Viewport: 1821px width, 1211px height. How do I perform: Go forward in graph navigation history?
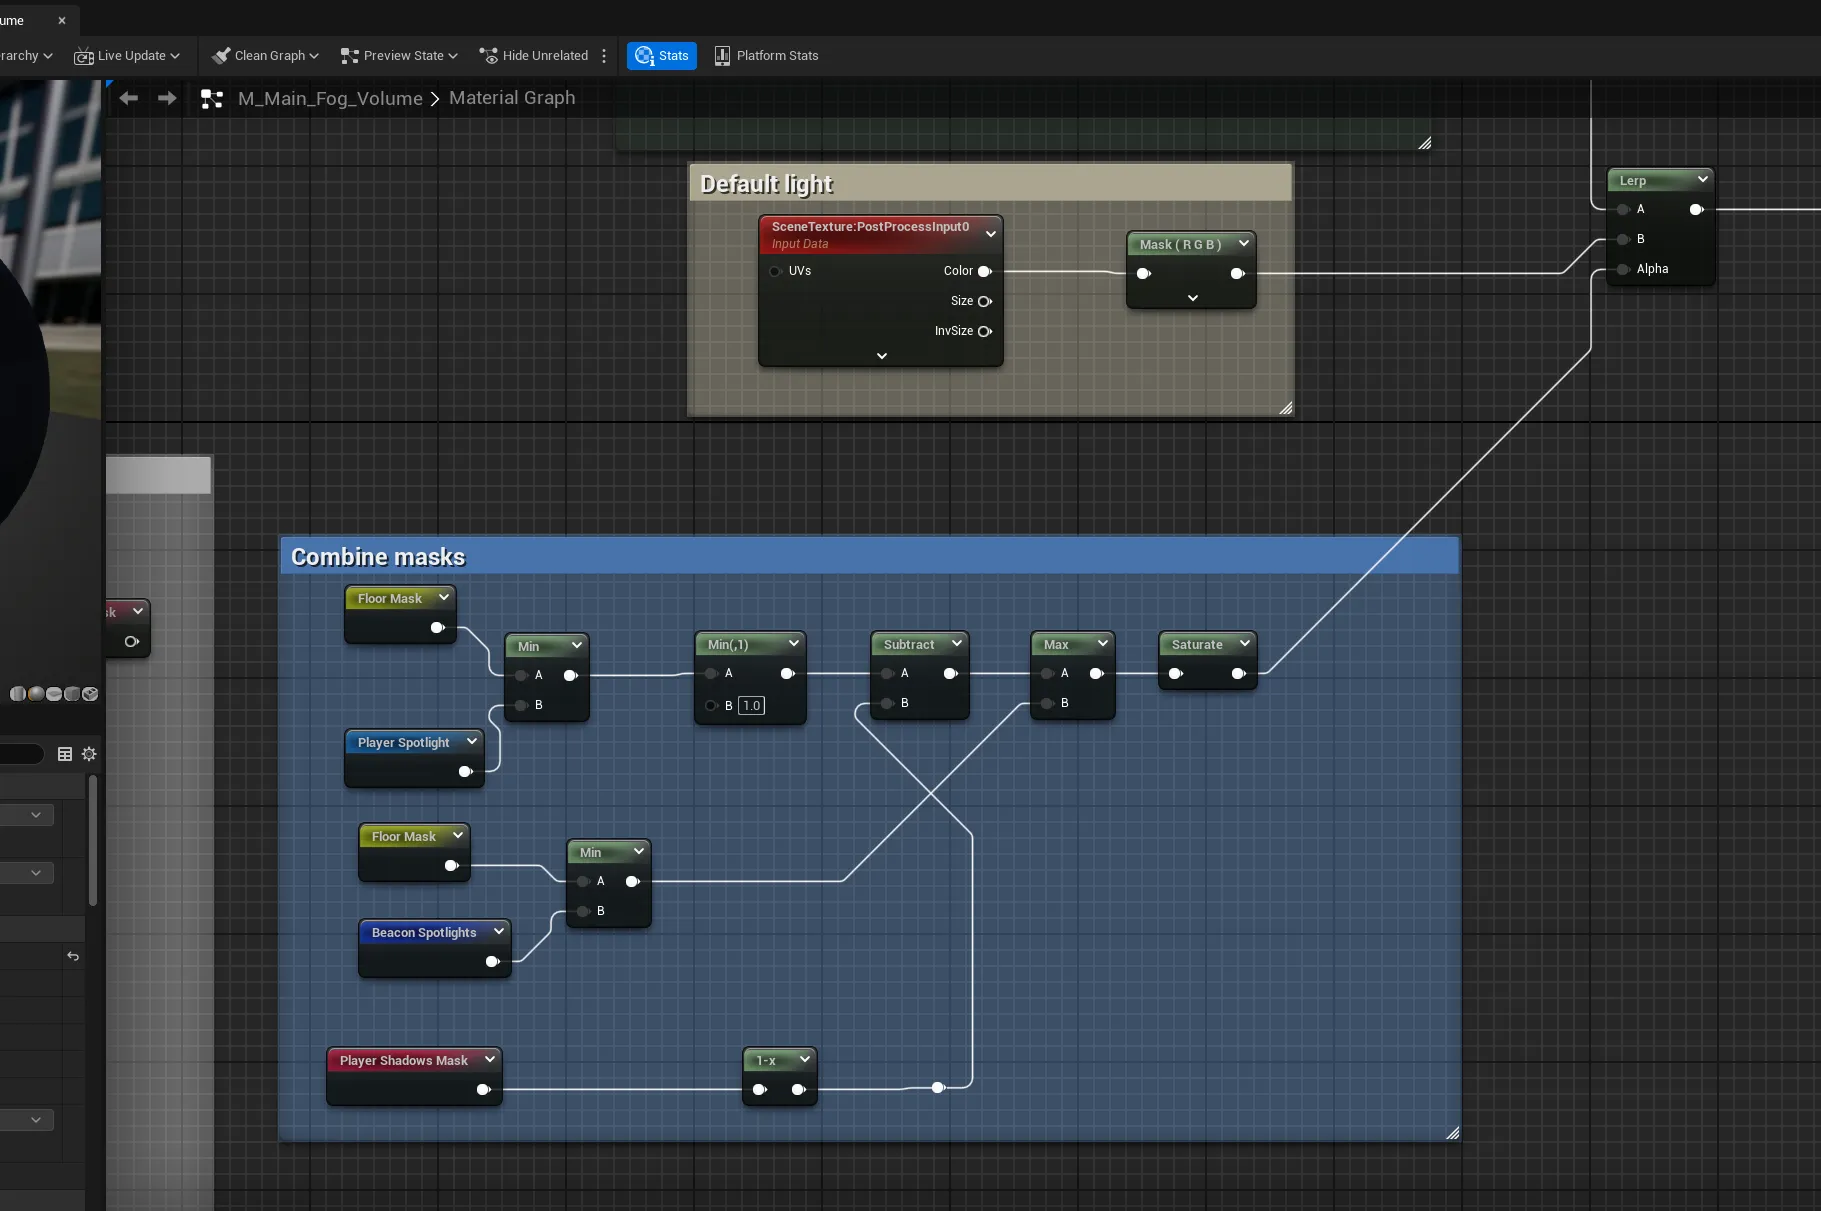click(x=167, y=98)
